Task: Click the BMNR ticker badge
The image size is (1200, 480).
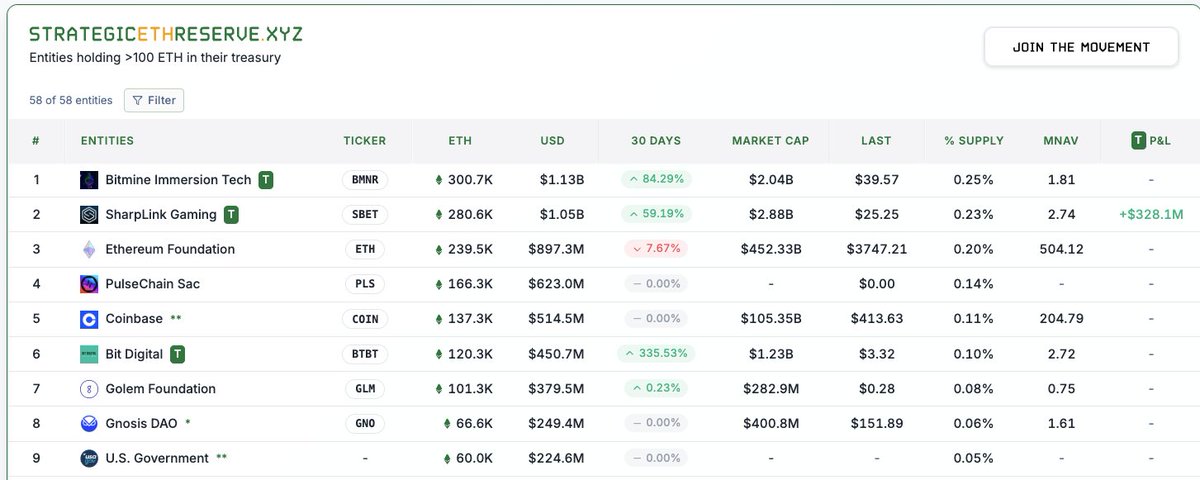Action: coord(364,180)
